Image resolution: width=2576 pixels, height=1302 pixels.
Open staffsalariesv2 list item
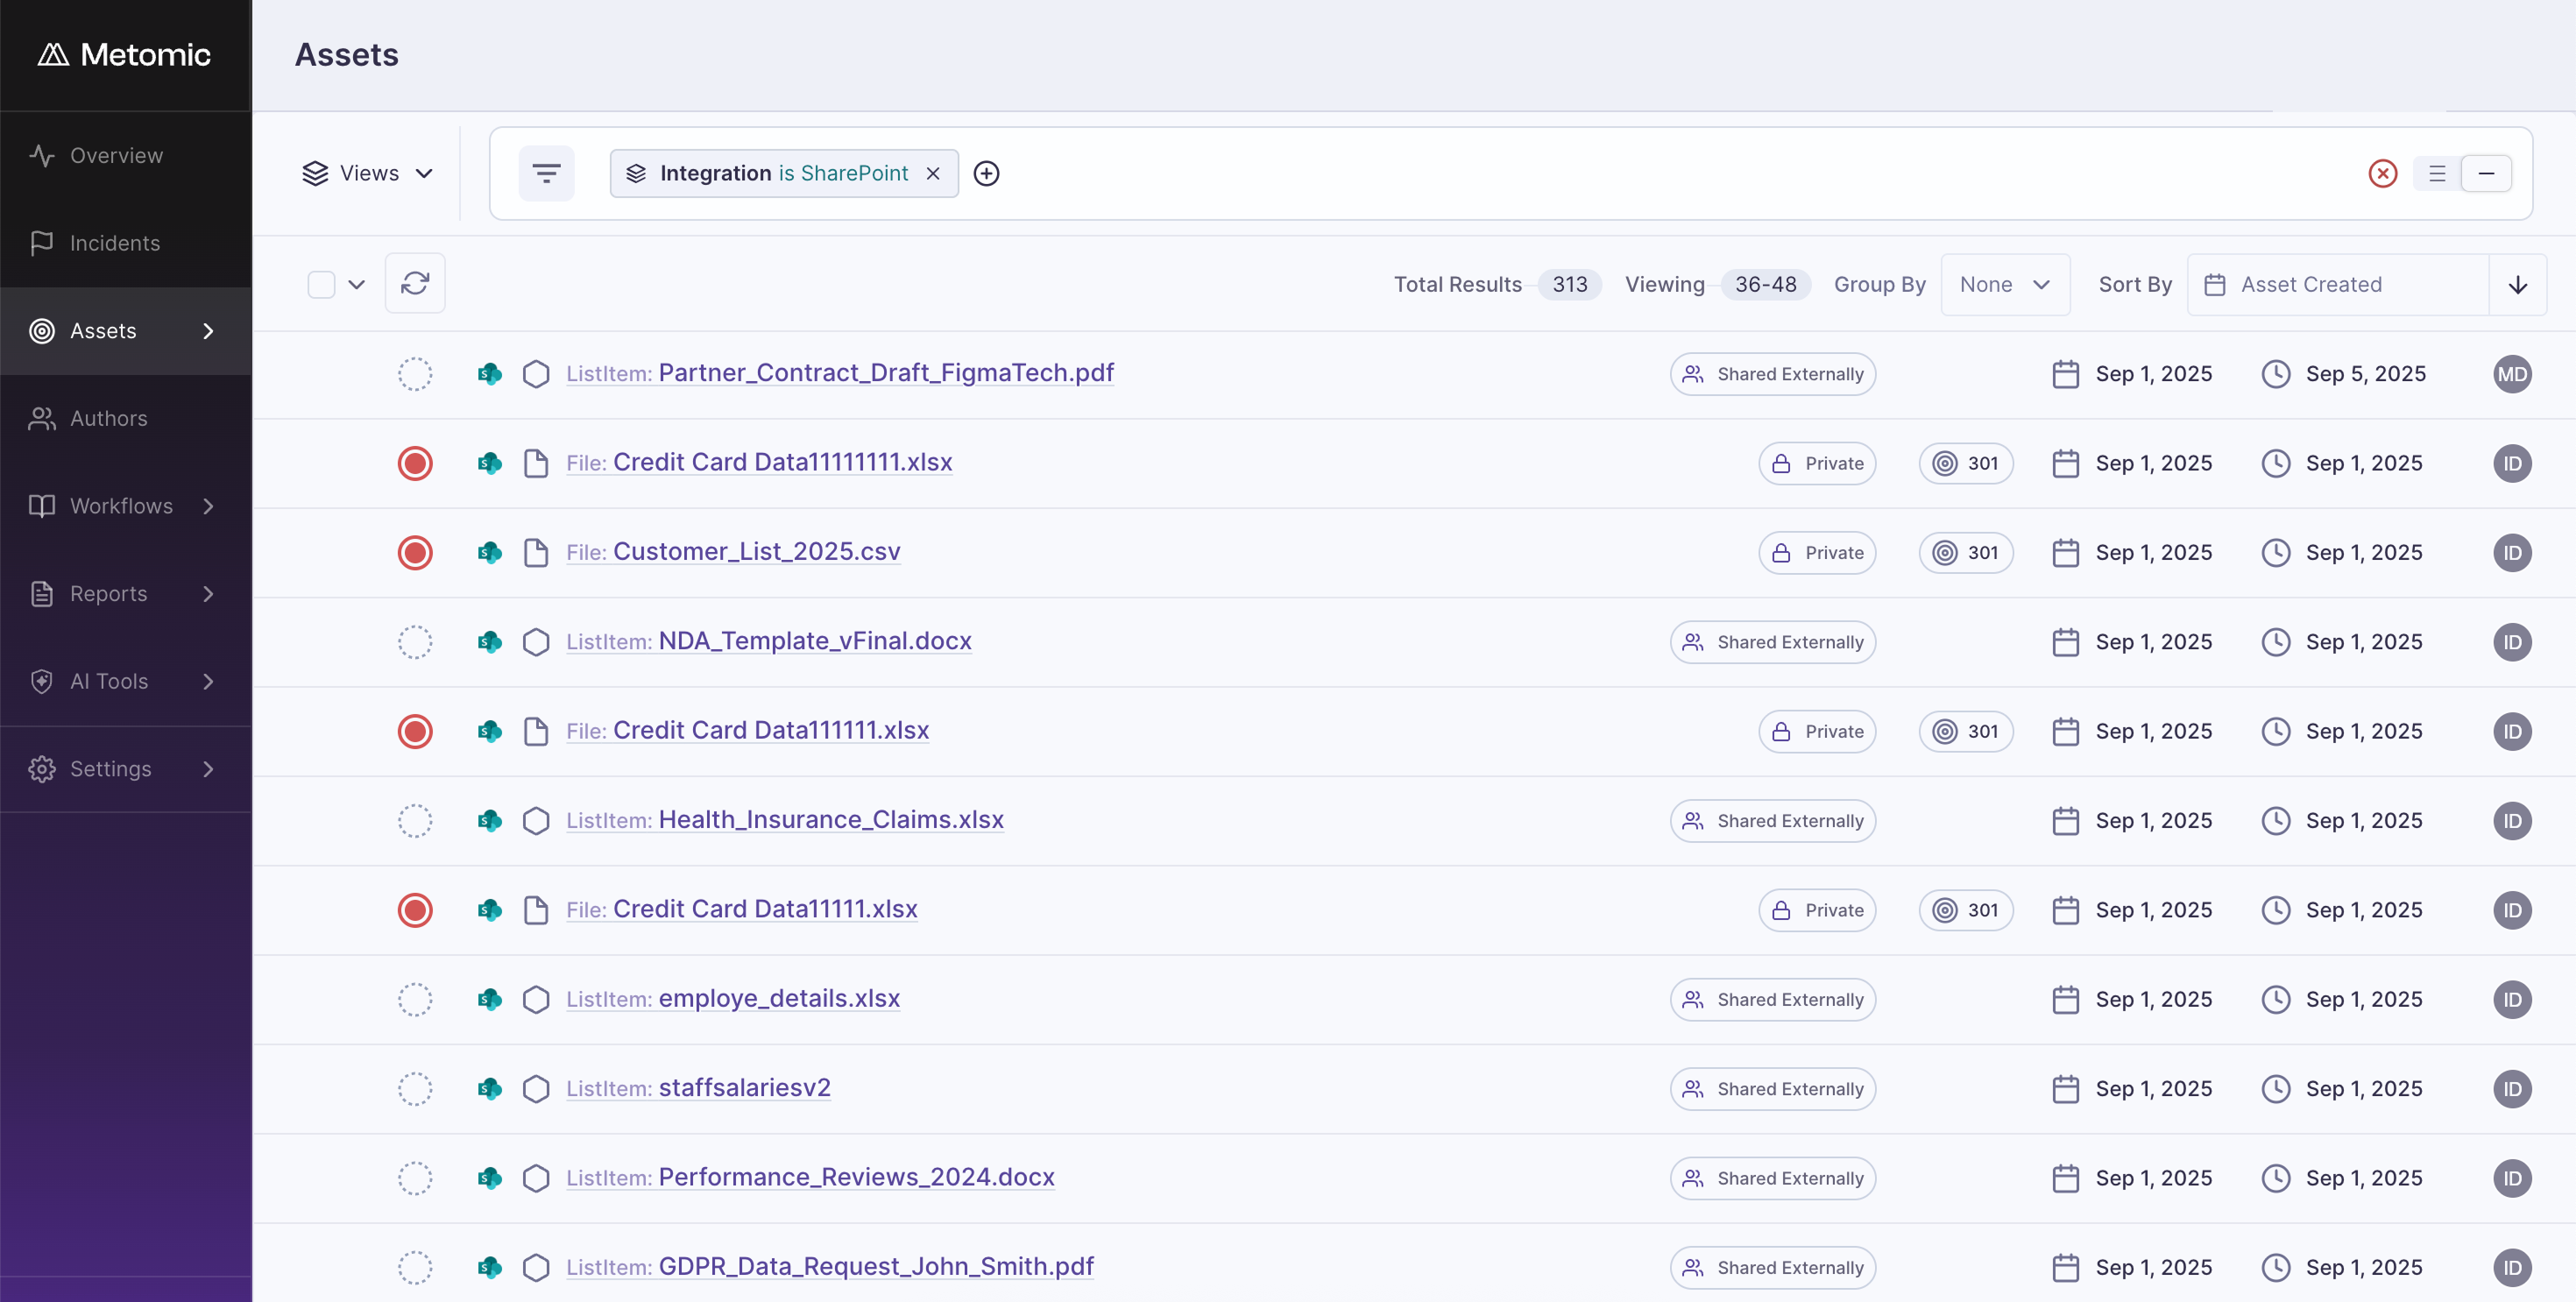click(698, 1088)
